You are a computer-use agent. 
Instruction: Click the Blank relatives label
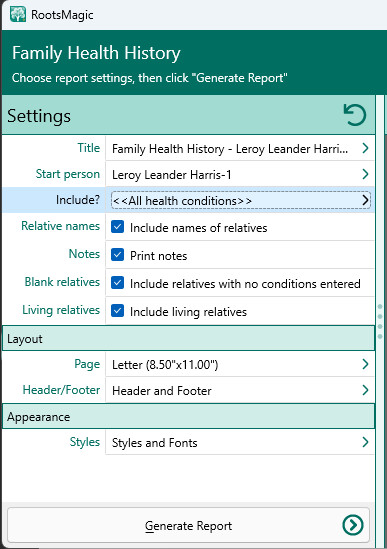(x=62, y=282)
